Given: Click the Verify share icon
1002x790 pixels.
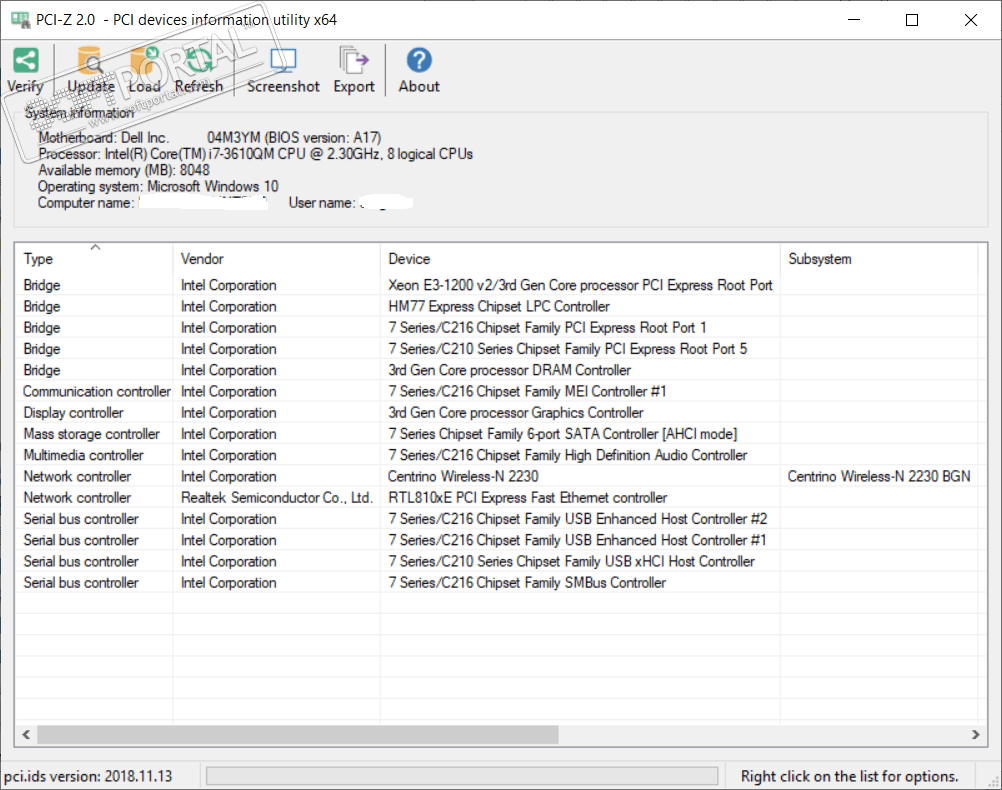Looking at the screenshot, I should [x=26, y=61].
